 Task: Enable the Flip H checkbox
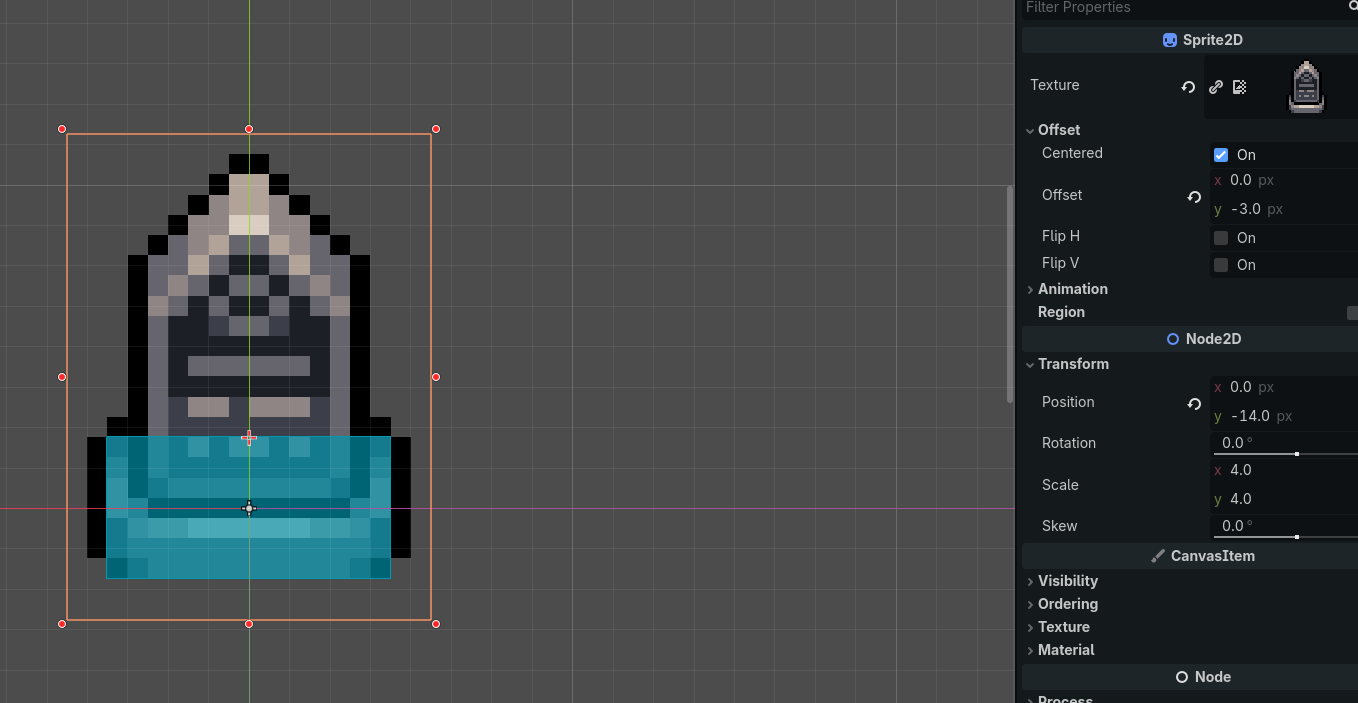pyautogui.click(x=1221, y=238)
